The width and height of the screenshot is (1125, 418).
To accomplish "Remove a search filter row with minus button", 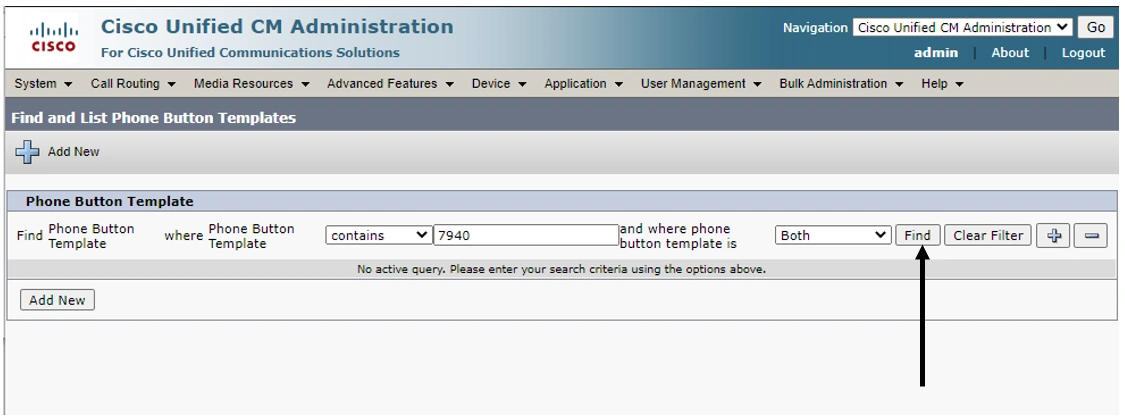I will [x=1091, y=235].
